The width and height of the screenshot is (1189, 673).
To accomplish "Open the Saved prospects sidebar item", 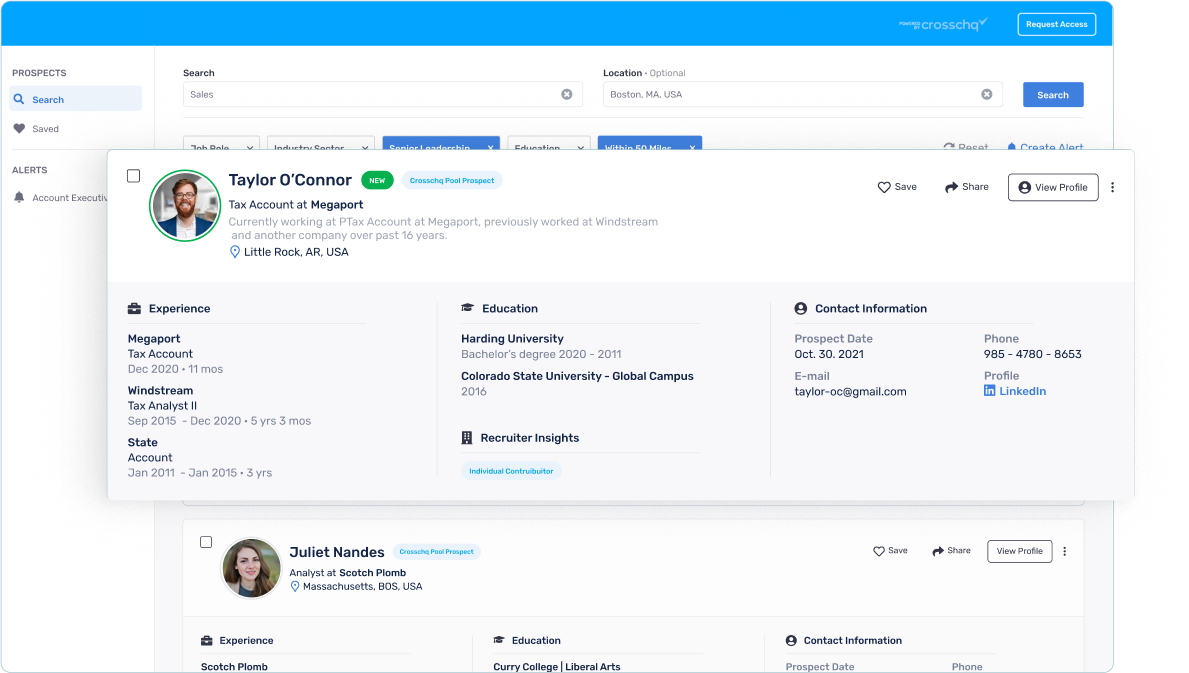I will [x=45, y=129].
